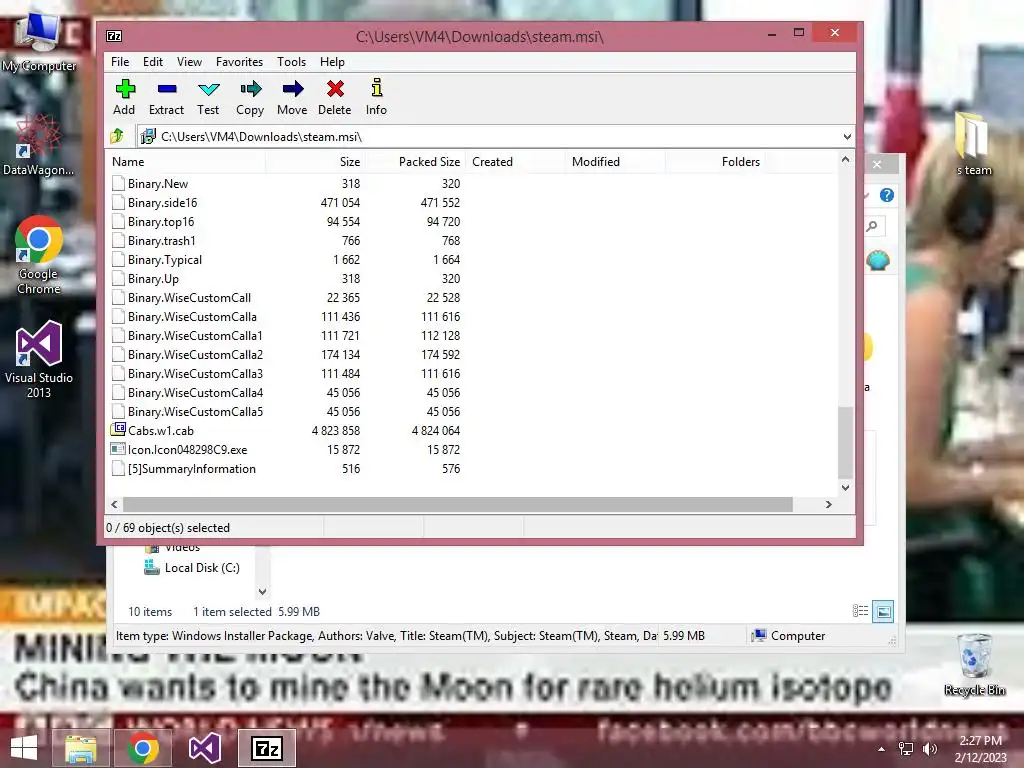
Task: Click the Copy toolbar button
Action: pyautogui.click(x=250, y=97)
